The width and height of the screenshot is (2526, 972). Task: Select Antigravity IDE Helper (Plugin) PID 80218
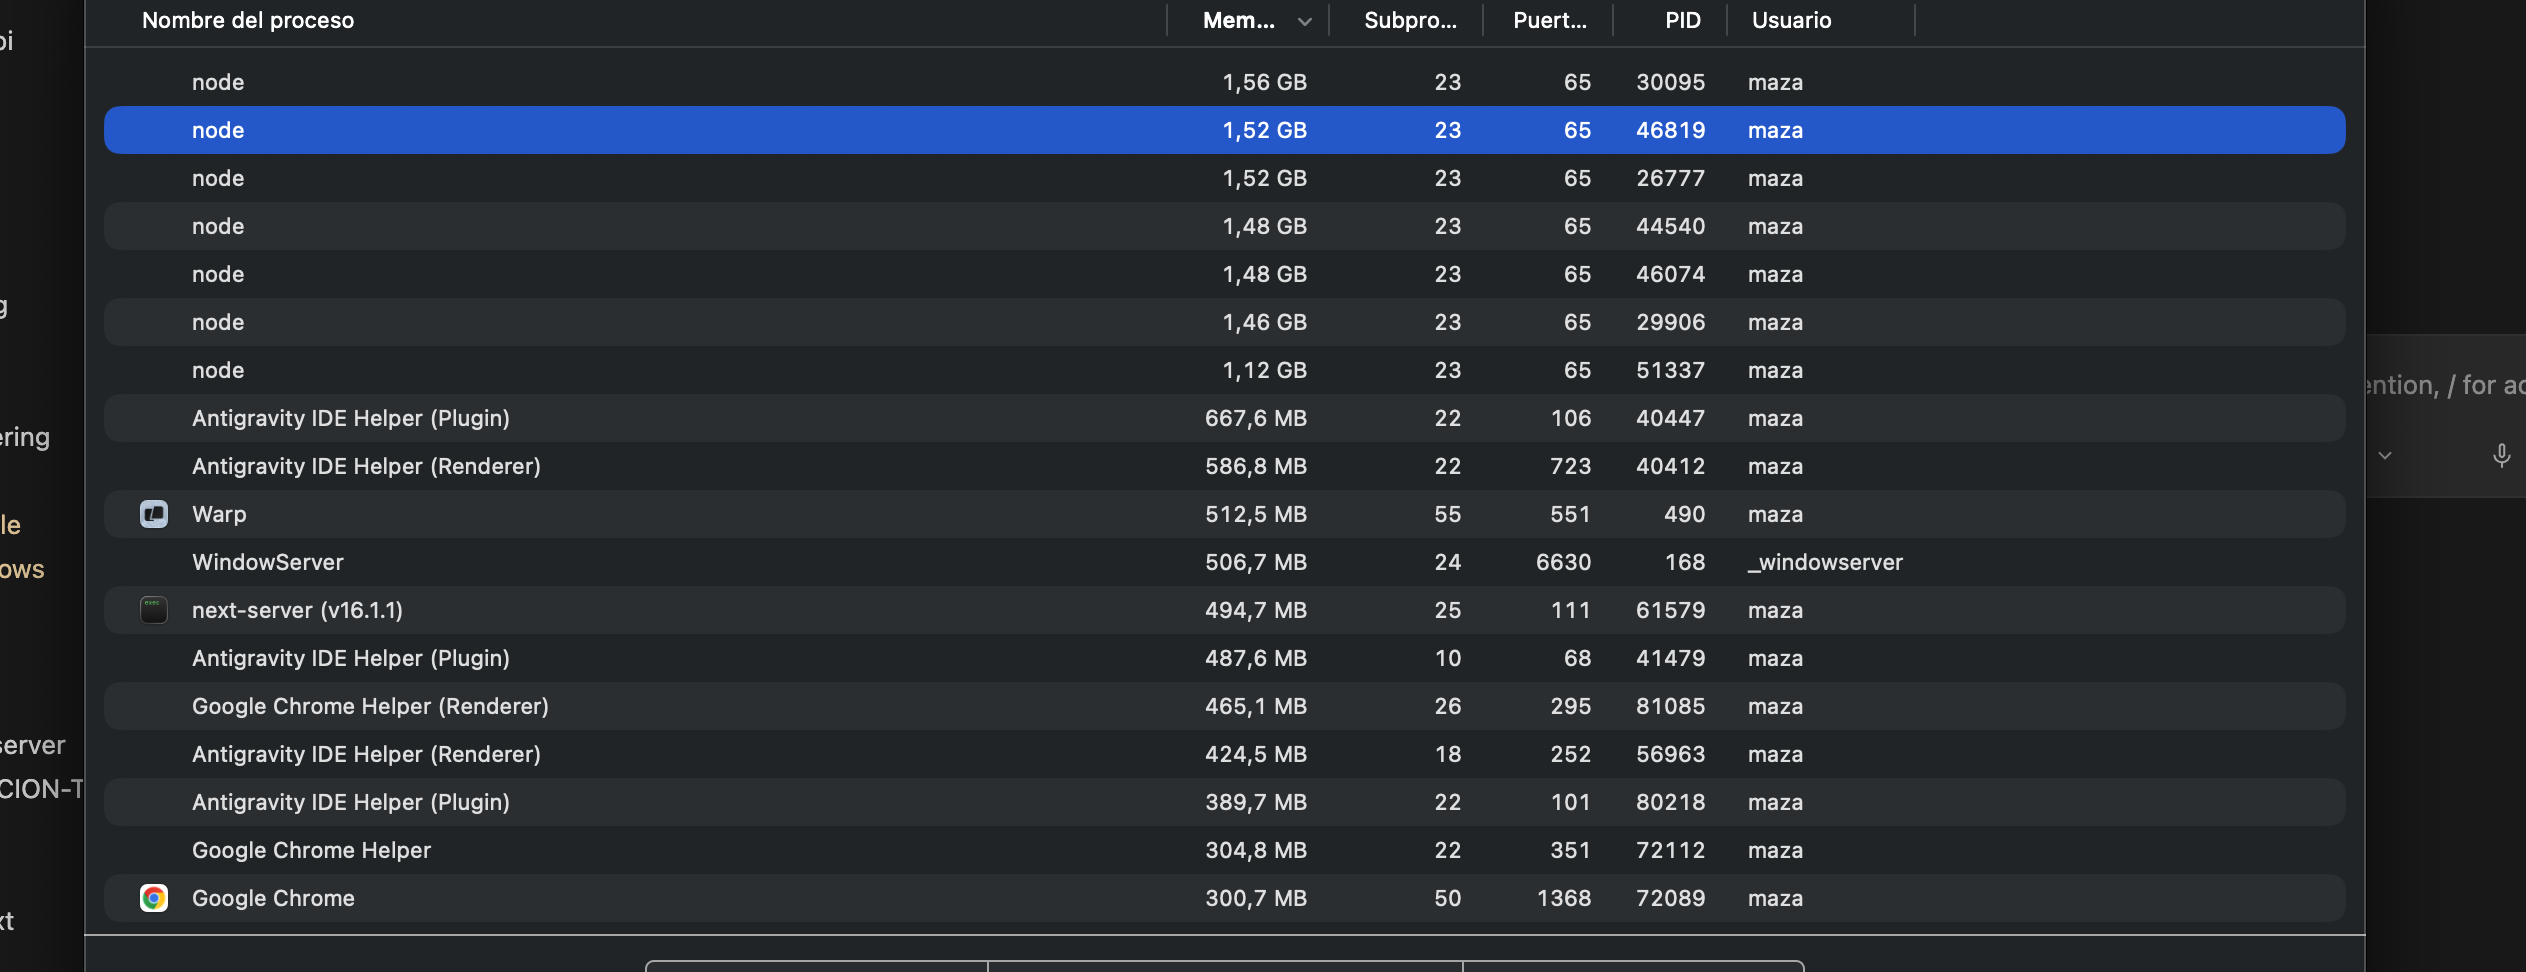pyautogui.click(x=1224, y=802)
